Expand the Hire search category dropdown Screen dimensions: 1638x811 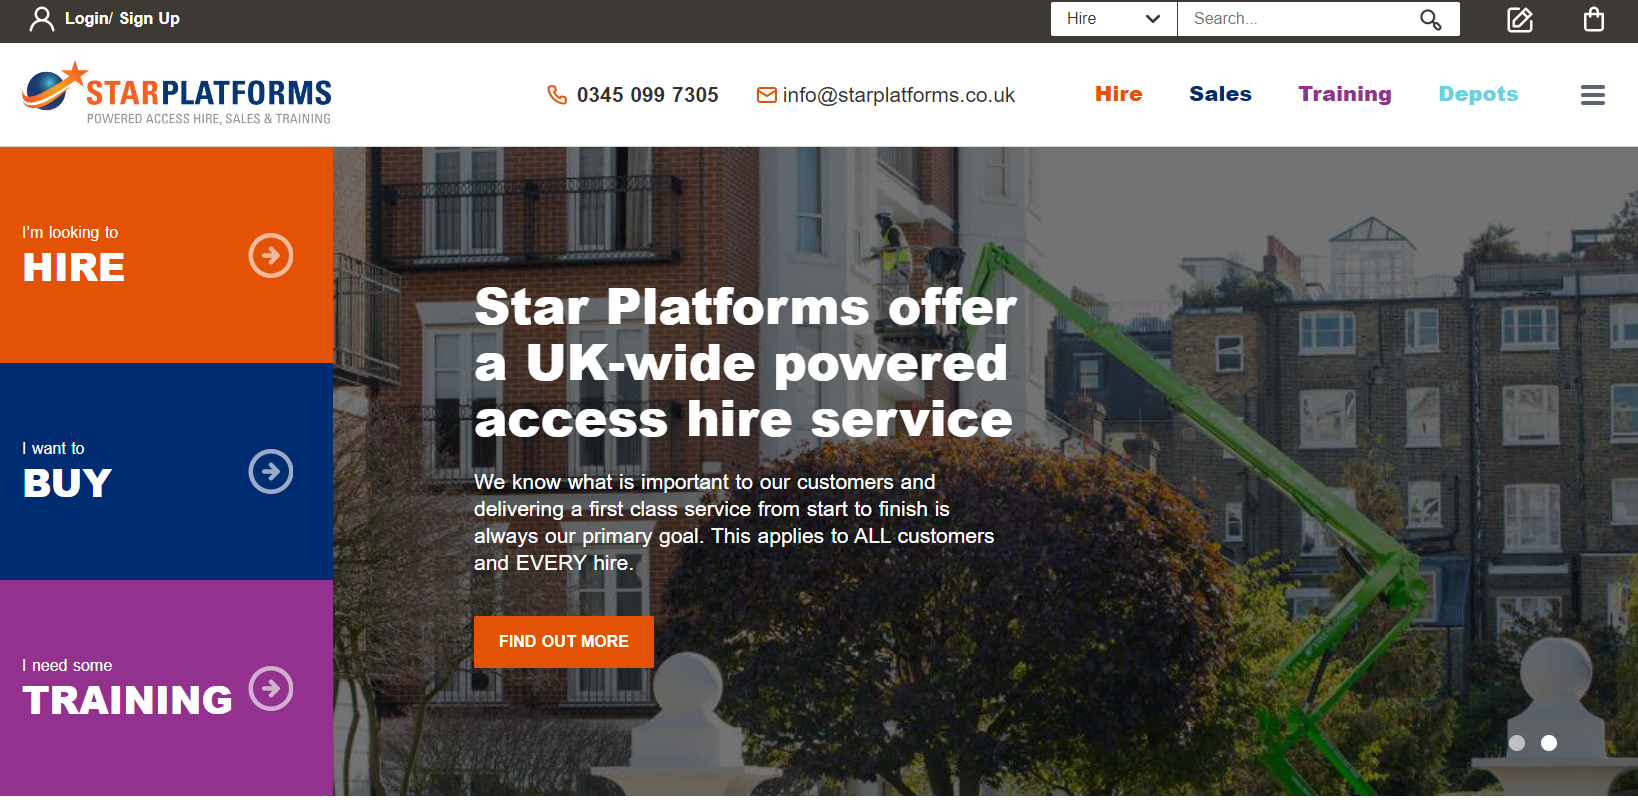[x=1114, y=19]
